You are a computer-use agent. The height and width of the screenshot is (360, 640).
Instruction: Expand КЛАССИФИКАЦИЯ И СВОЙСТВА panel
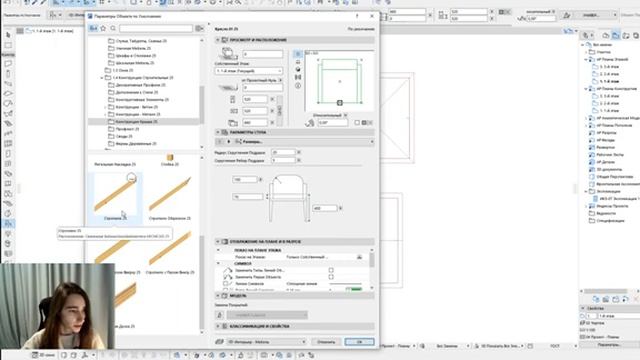click(218, 326)
